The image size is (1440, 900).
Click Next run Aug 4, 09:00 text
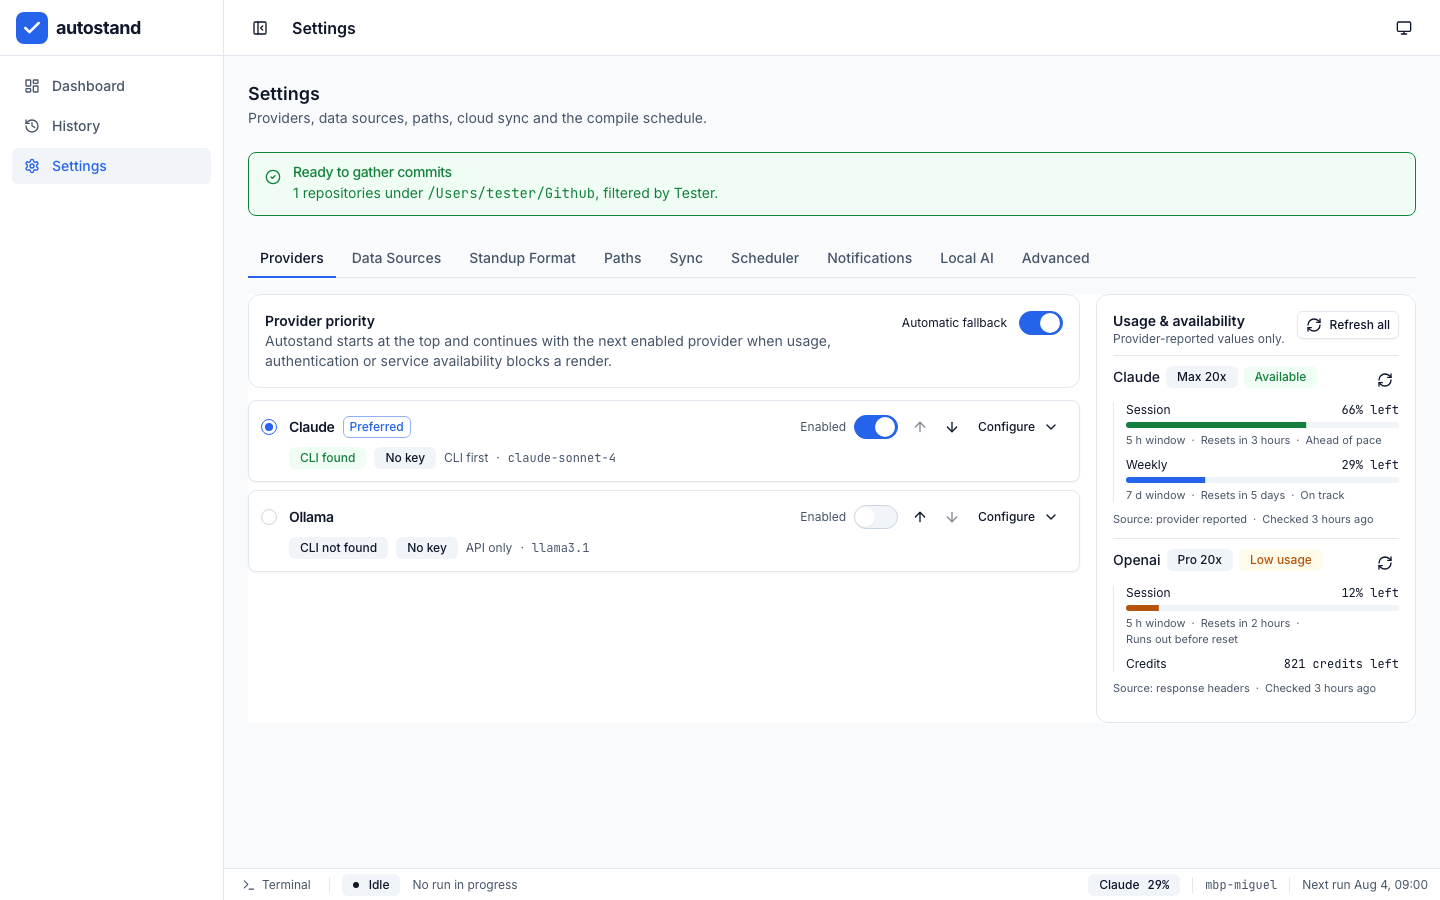click(x=1365, y=885)
